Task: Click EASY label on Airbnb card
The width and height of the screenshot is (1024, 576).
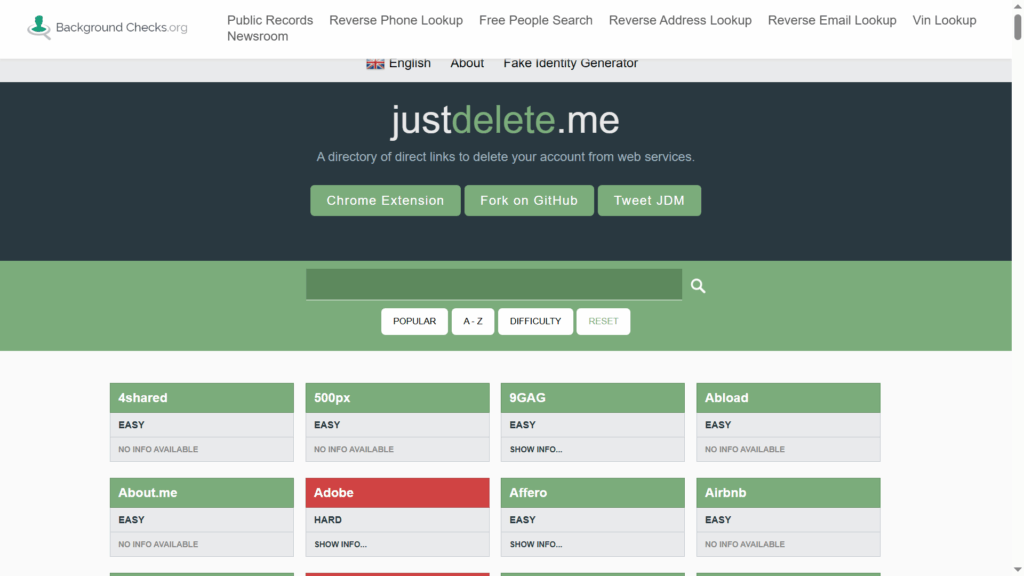Action: pyautogui.click(x=718, y=520)
